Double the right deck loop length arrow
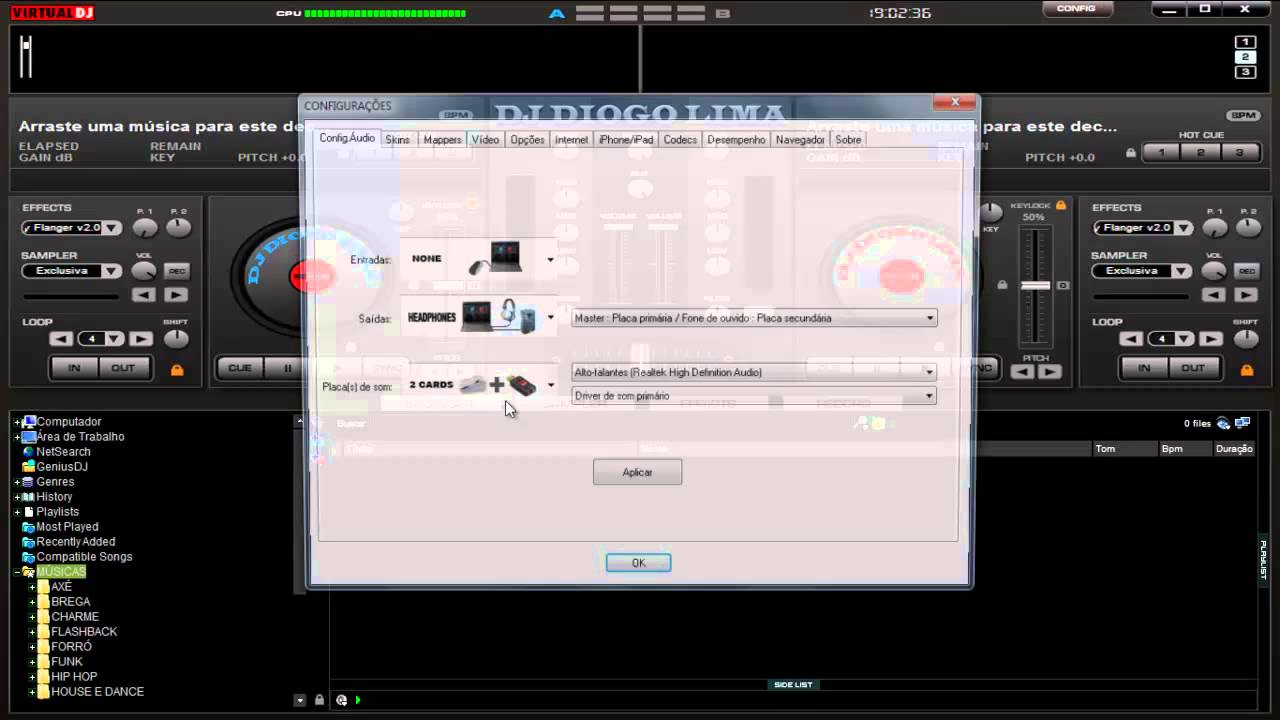 pos(1211,339)
